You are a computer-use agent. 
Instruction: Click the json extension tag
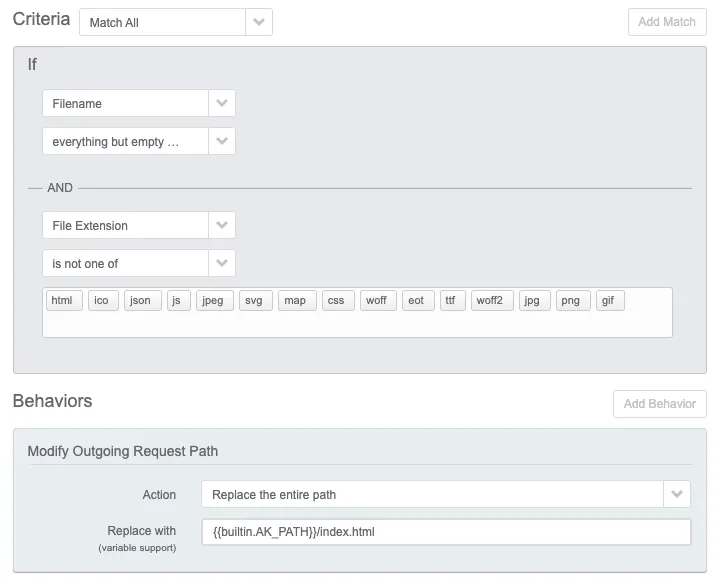click(x=141, y=300)
